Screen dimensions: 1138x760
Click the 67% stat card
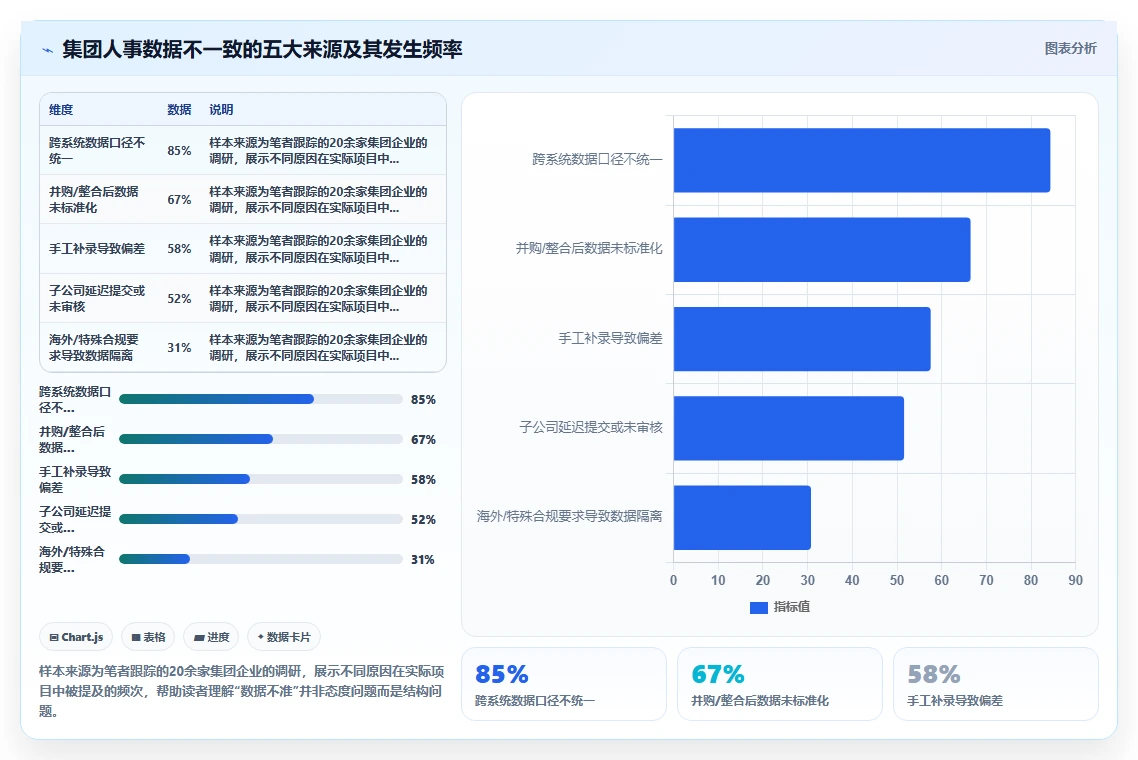click(x=779, y=684)
